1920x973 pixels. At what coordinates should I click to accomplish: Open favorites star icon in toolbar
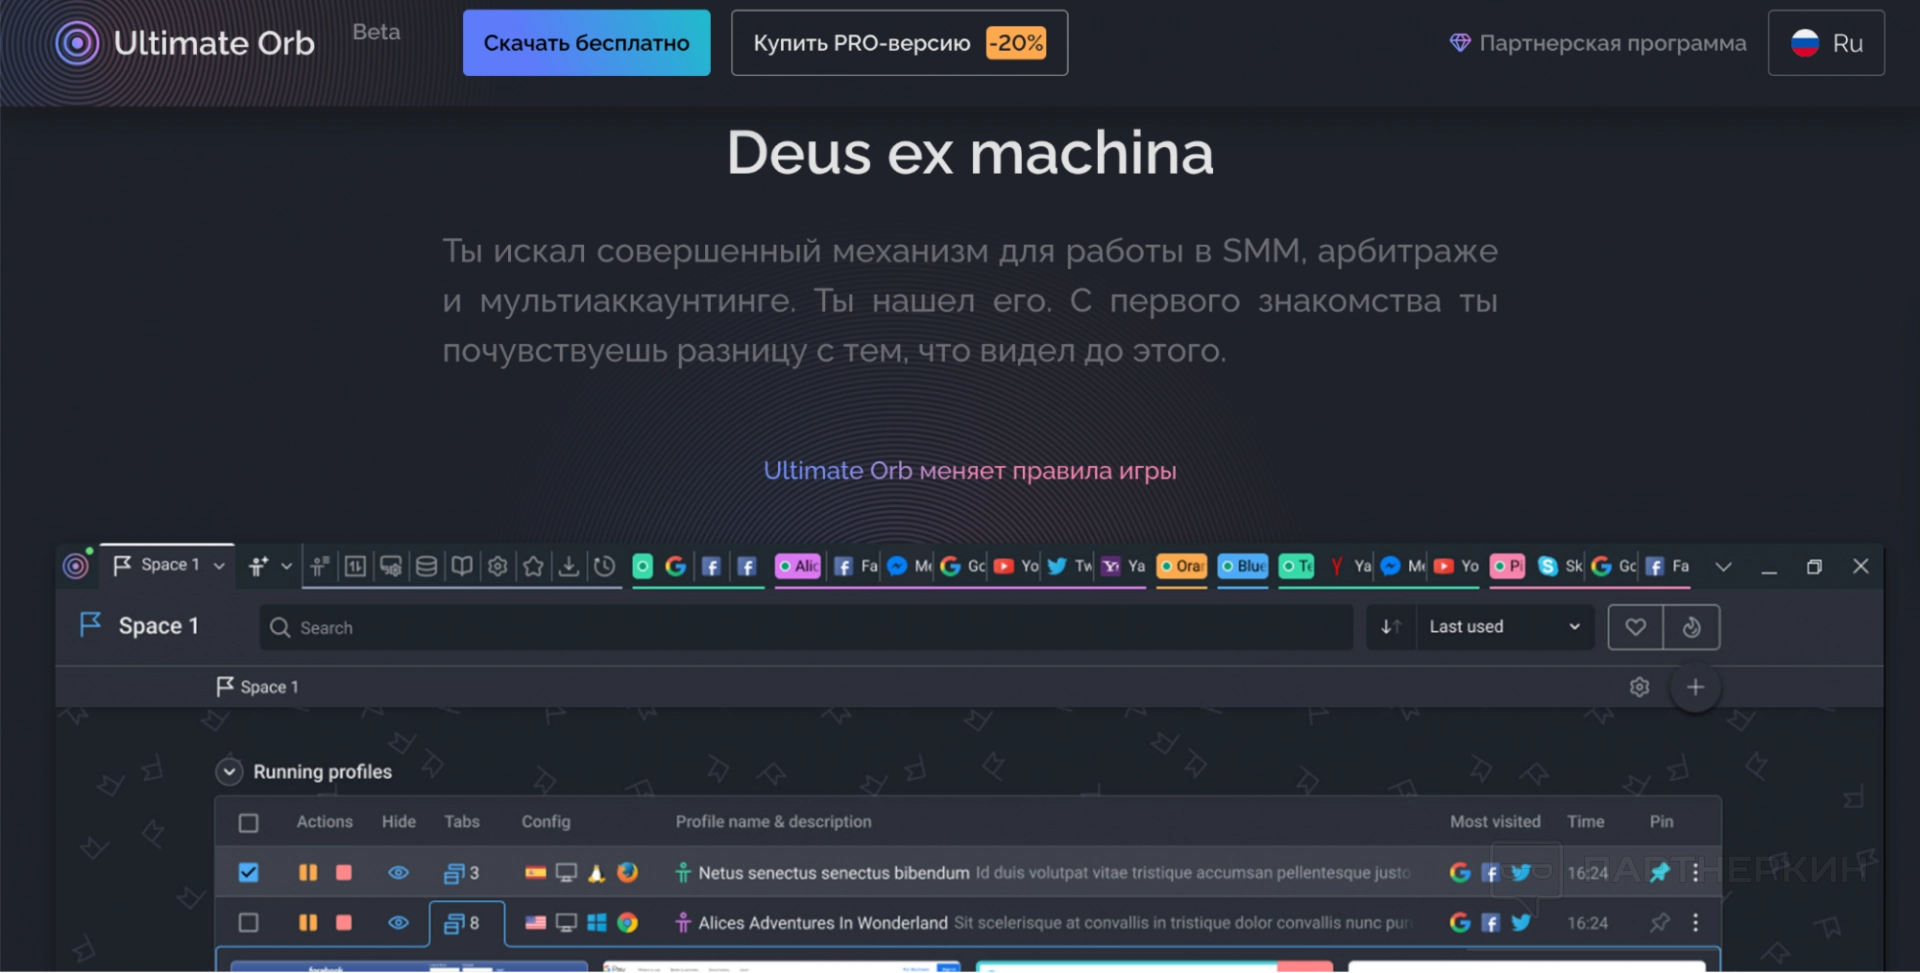tap(533, 566)
